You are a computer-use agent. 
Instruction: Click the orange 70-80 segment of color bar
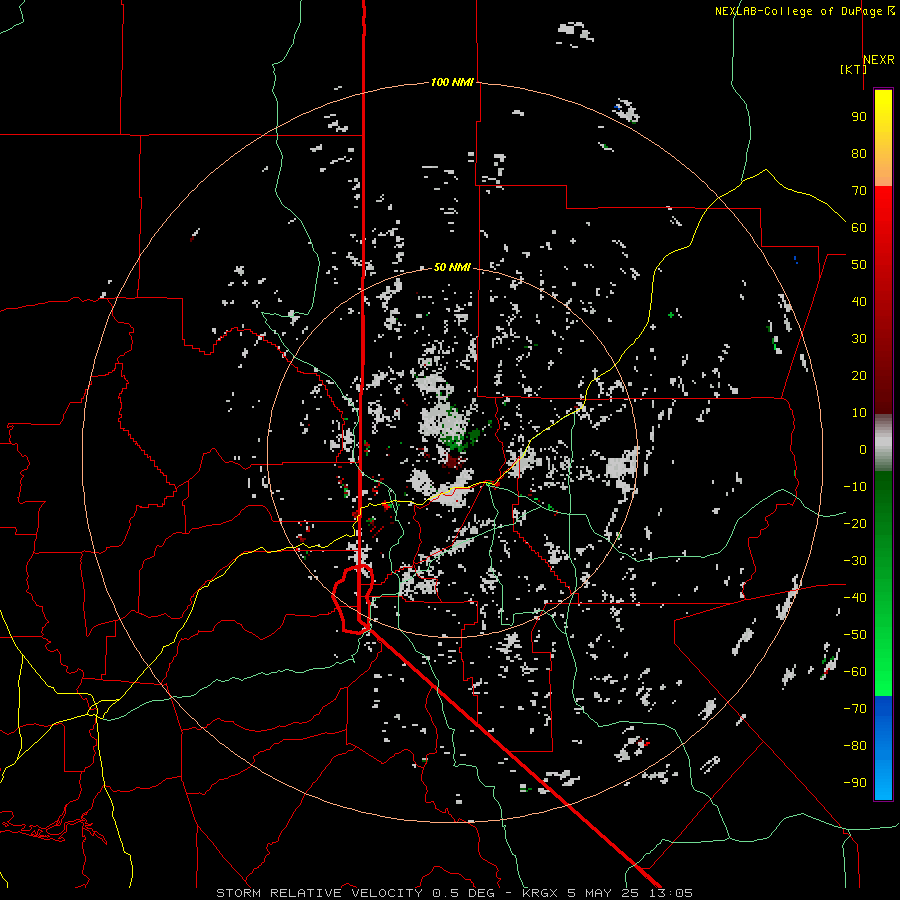pyautogui.click(x=883, y=170)
